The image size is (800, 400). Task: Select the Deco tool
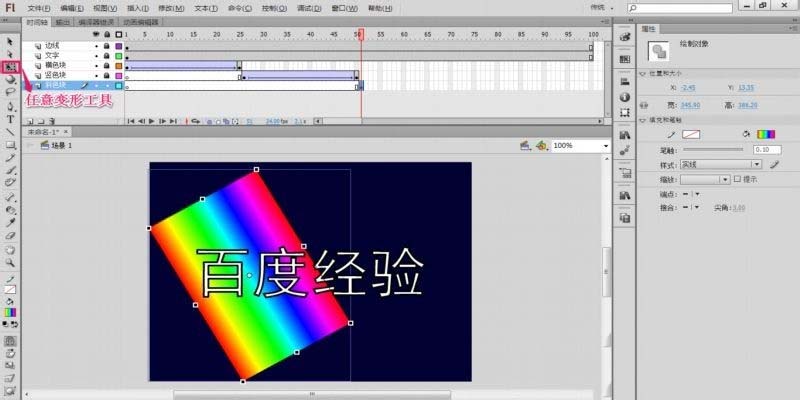(10, 182)
